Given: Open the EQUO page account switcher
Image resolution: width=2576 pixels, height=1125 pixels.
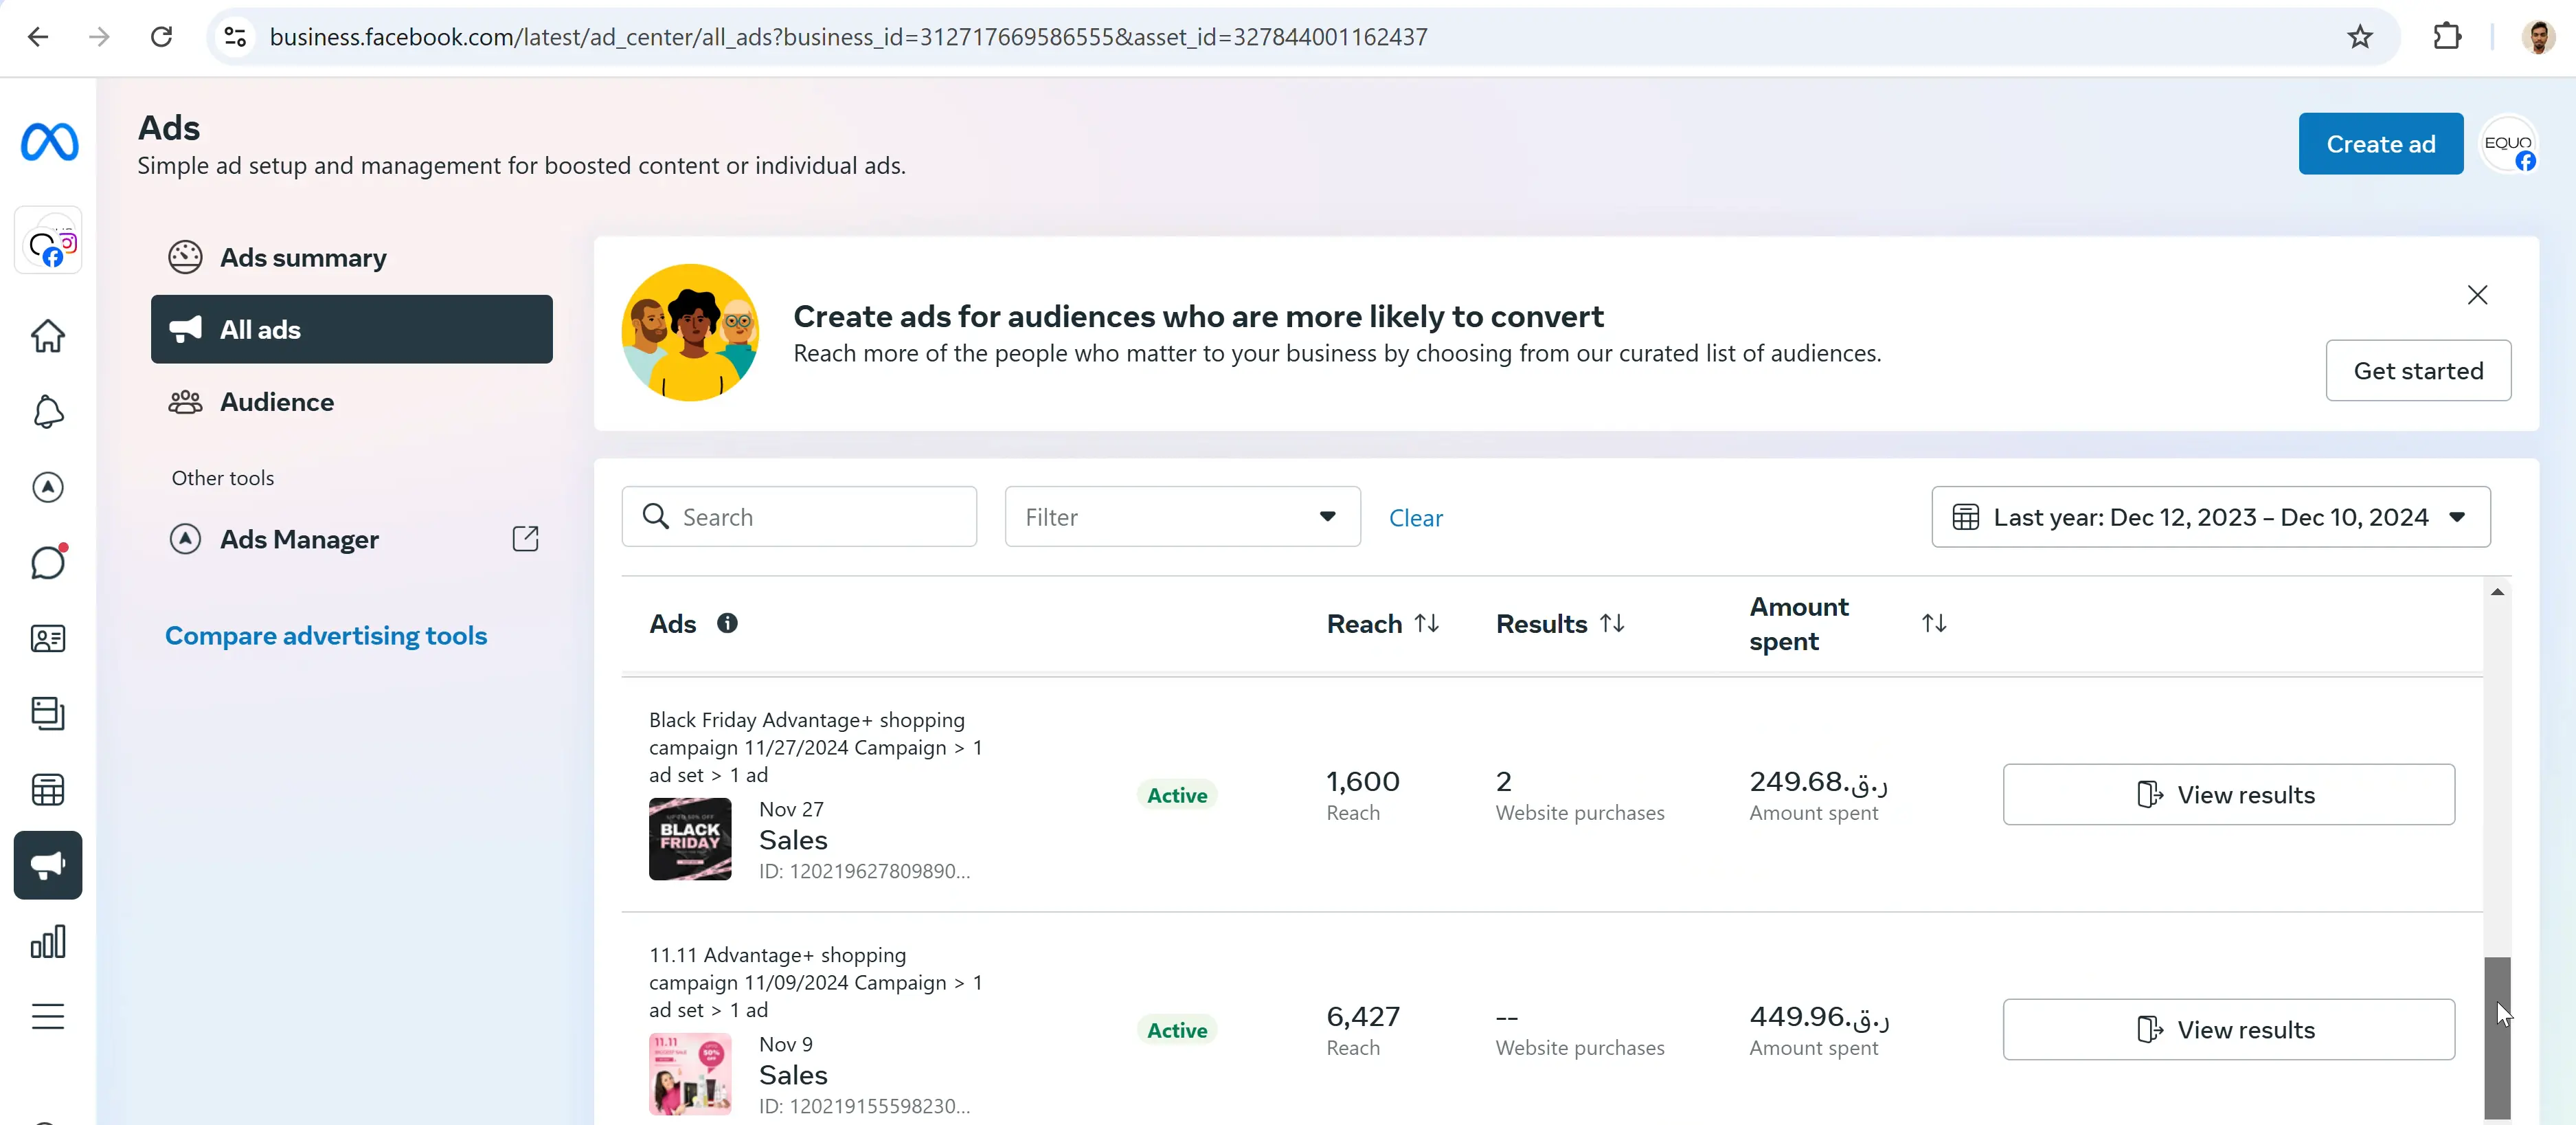Looking at the screenshot, I should (2509, 146).
